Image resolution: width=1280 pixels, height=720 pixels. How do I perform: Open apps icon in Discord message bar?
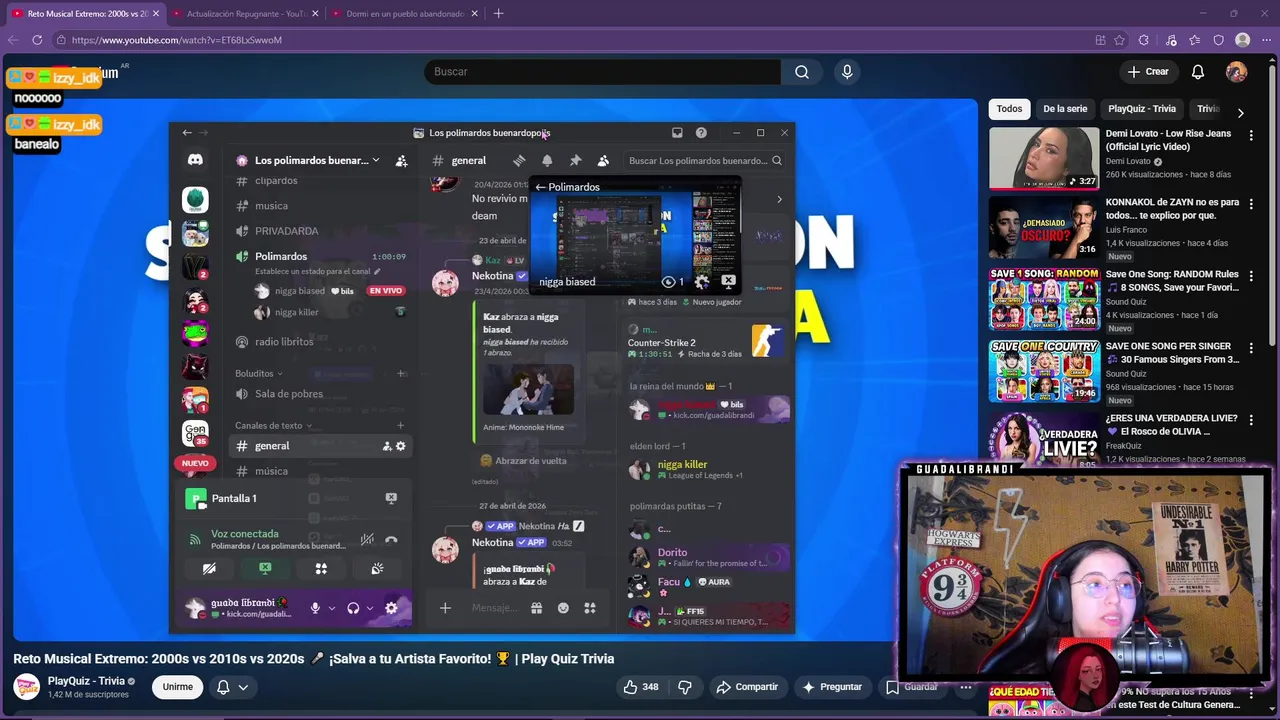click(590, 608)
